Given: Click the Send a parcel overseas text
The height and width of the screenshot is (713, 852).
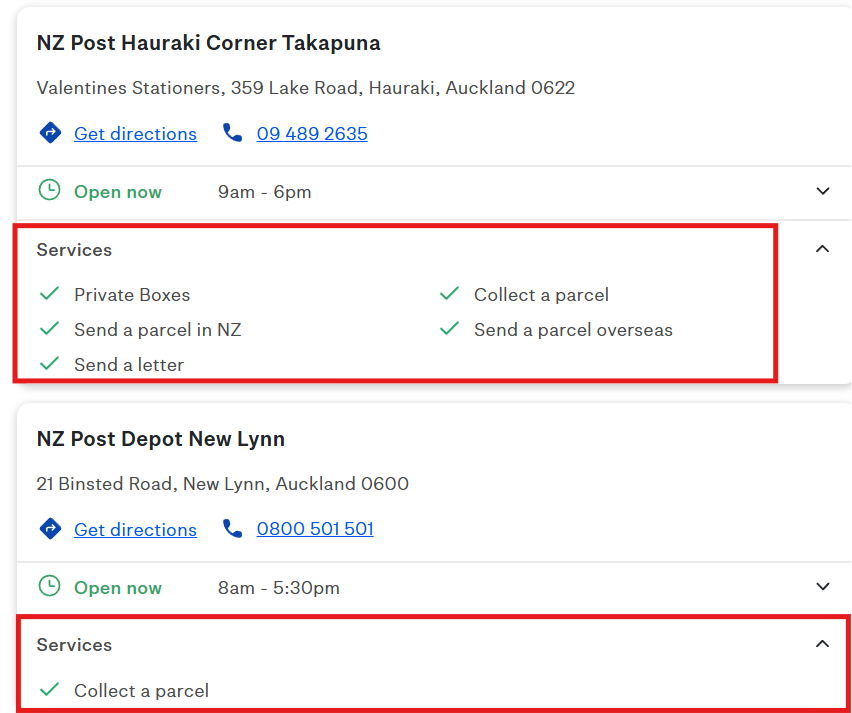Looking at the screenshot, I should (x=573, y=330).
